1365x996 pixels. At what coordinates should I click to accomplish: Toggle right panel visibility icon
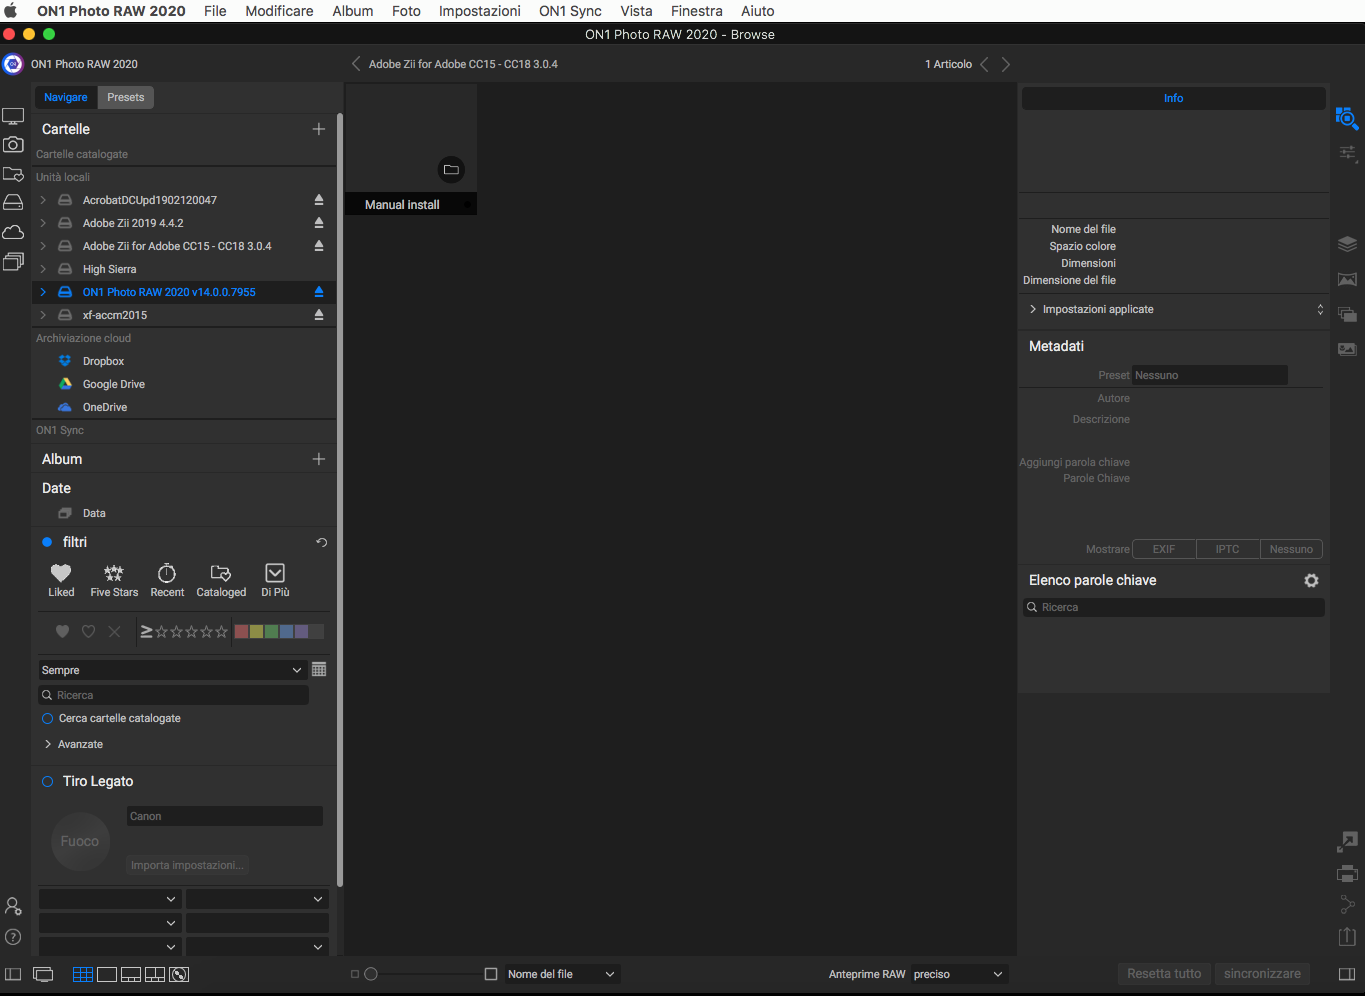[x=1347, y=974]
